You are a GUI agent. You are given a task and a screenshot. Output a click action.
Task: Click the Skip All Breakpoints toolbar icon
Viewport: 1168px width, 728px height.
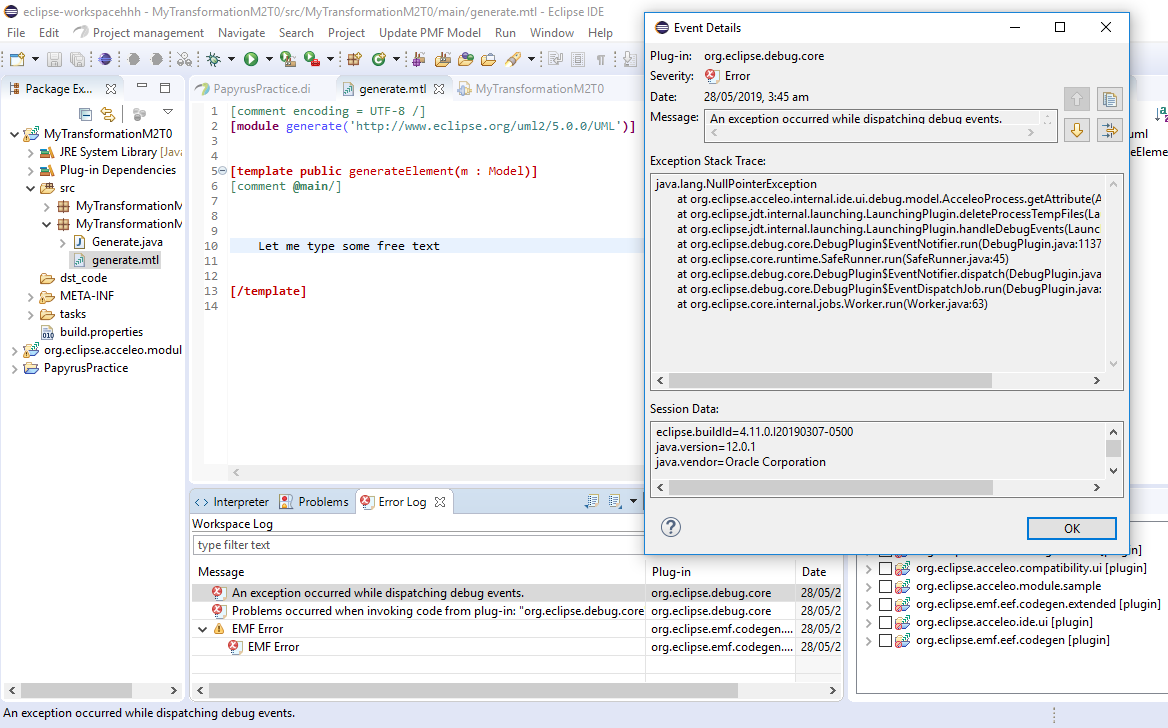coord(184,59)
